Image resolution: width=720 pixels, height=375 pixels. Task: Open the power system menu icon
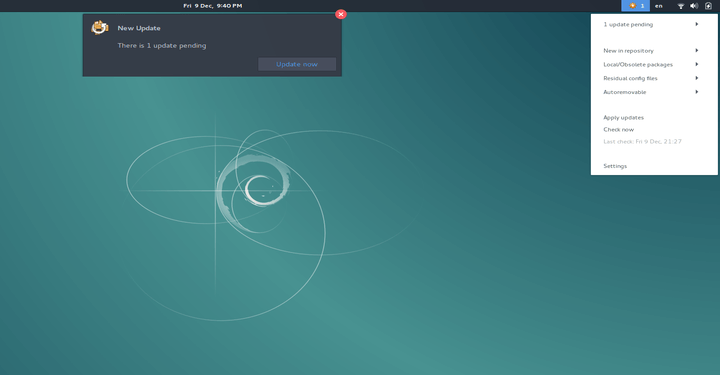(x=708, y=6)
